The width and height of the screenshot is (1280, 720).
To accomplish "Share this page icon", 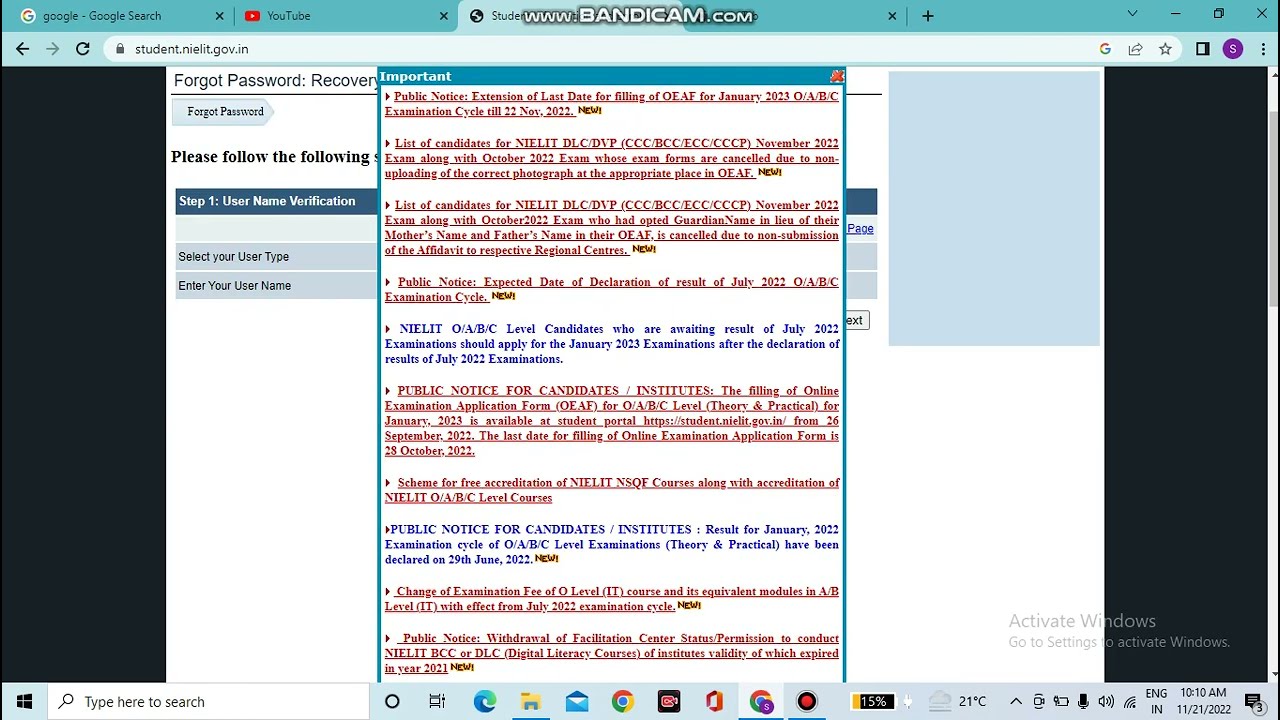I will pyautogui.click(x=1135, y=49).
